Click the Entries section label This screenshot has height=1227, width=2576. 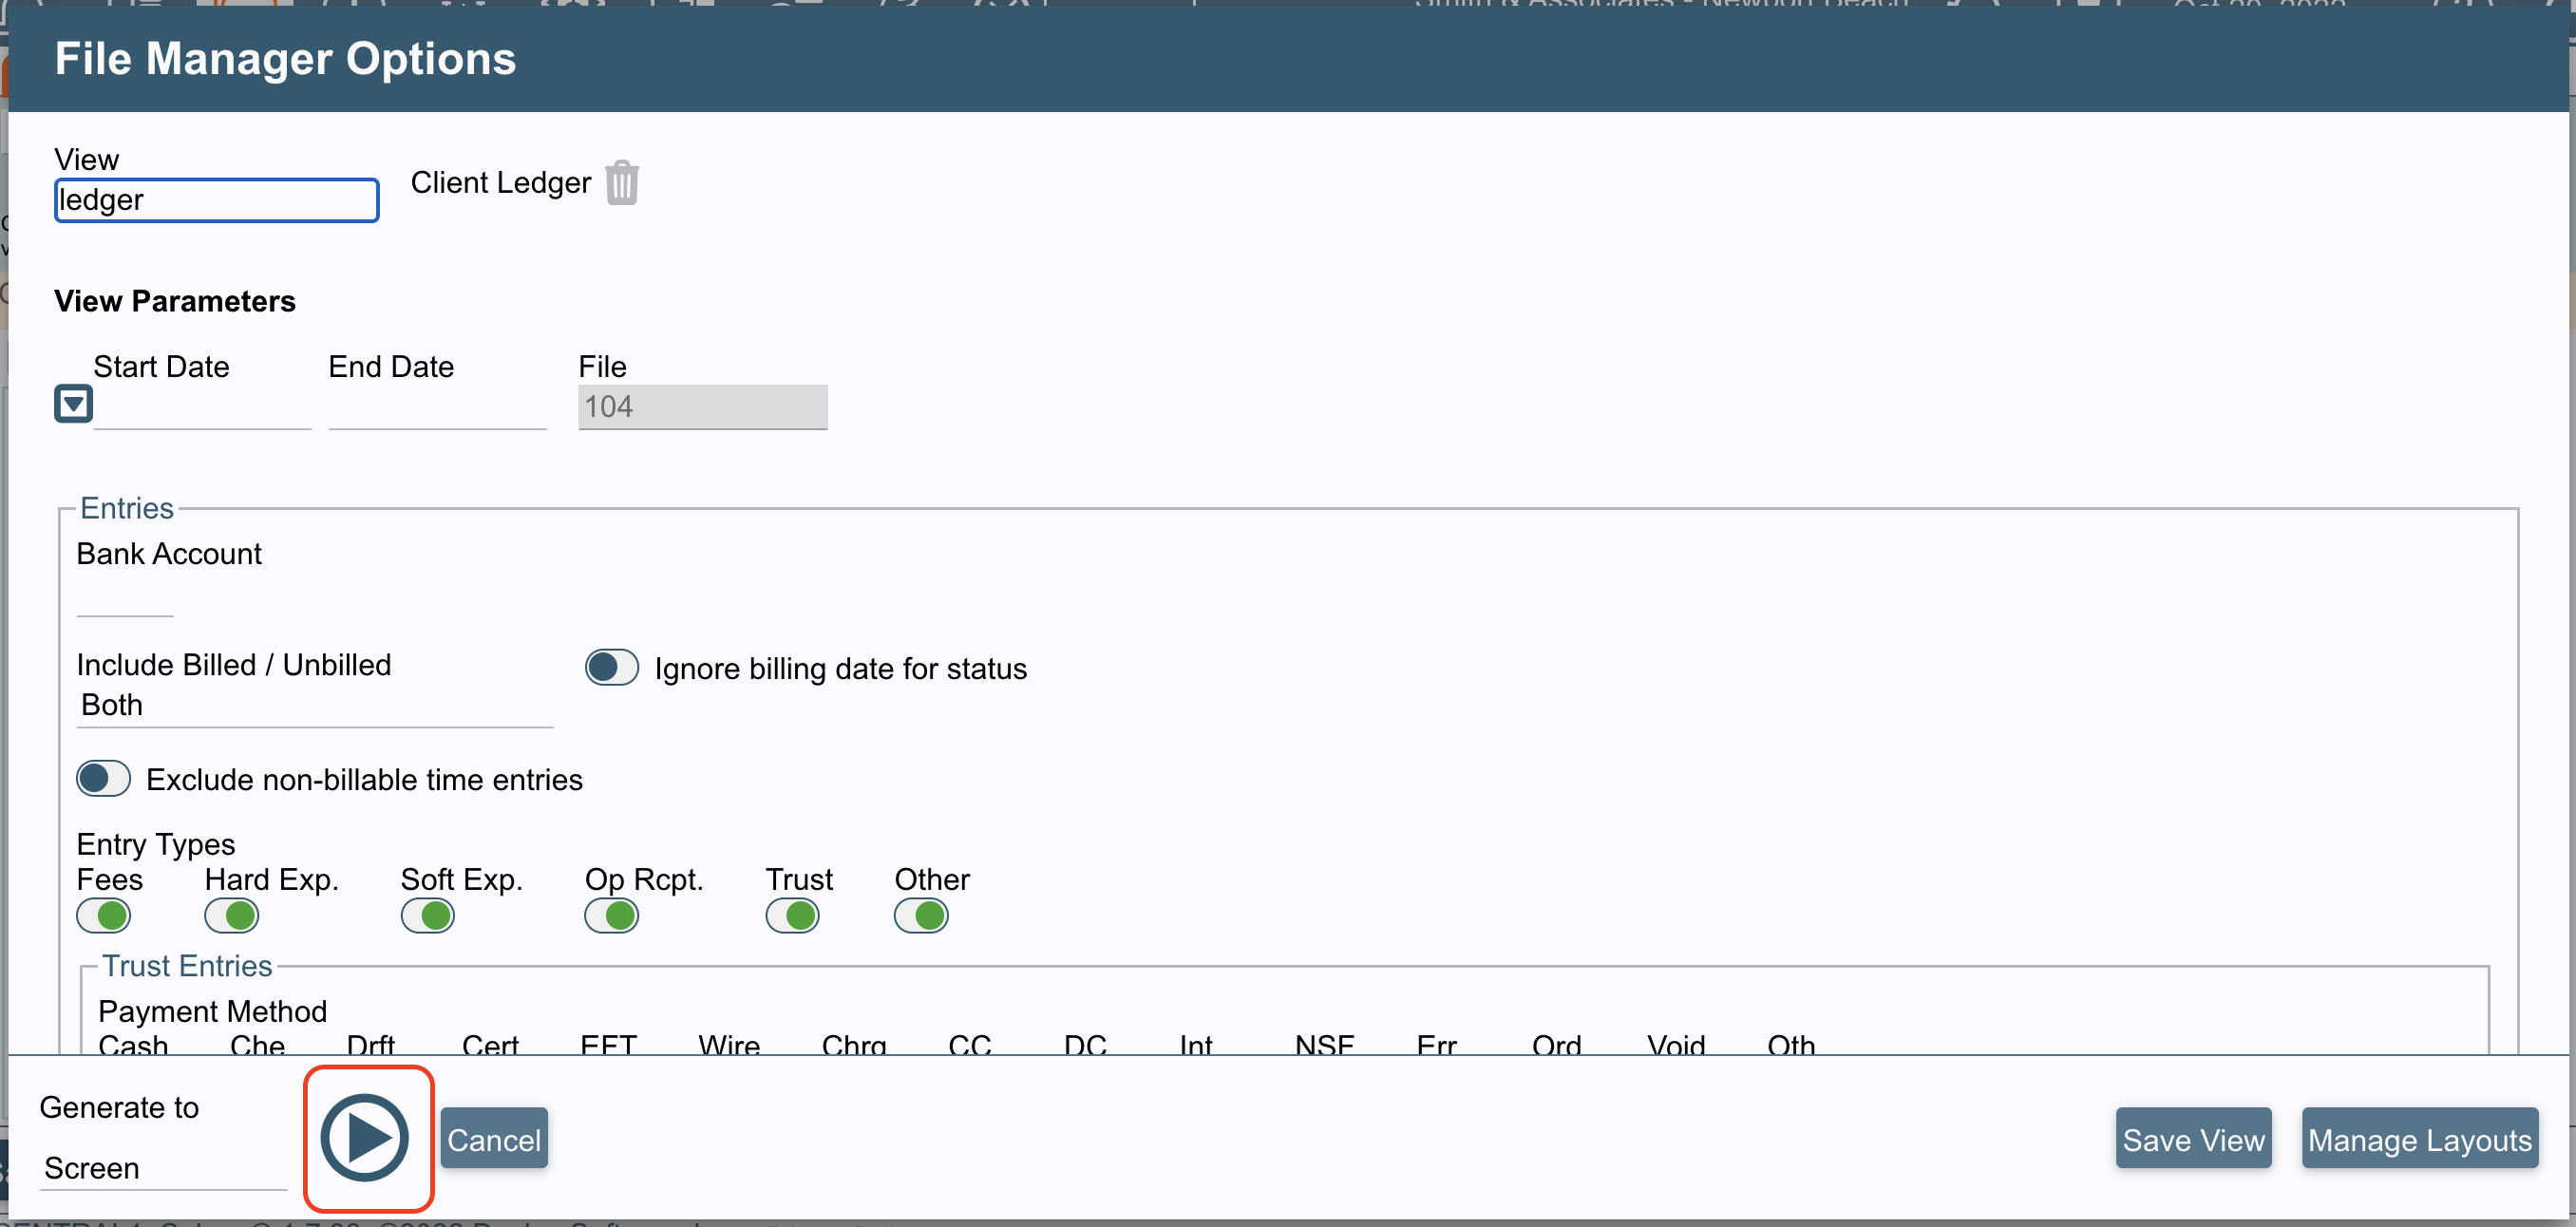tap(127, 508)
